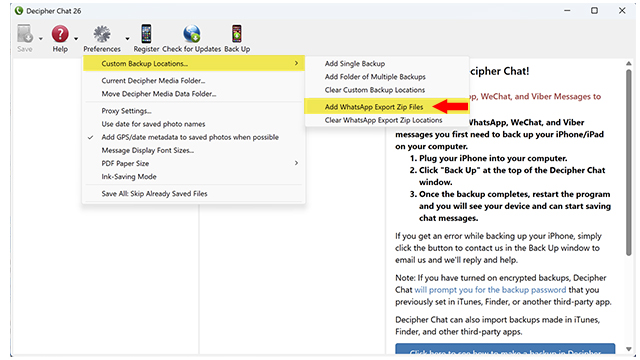
Task: Click the Check for Updates globe icon
Action: pos(191,34)
